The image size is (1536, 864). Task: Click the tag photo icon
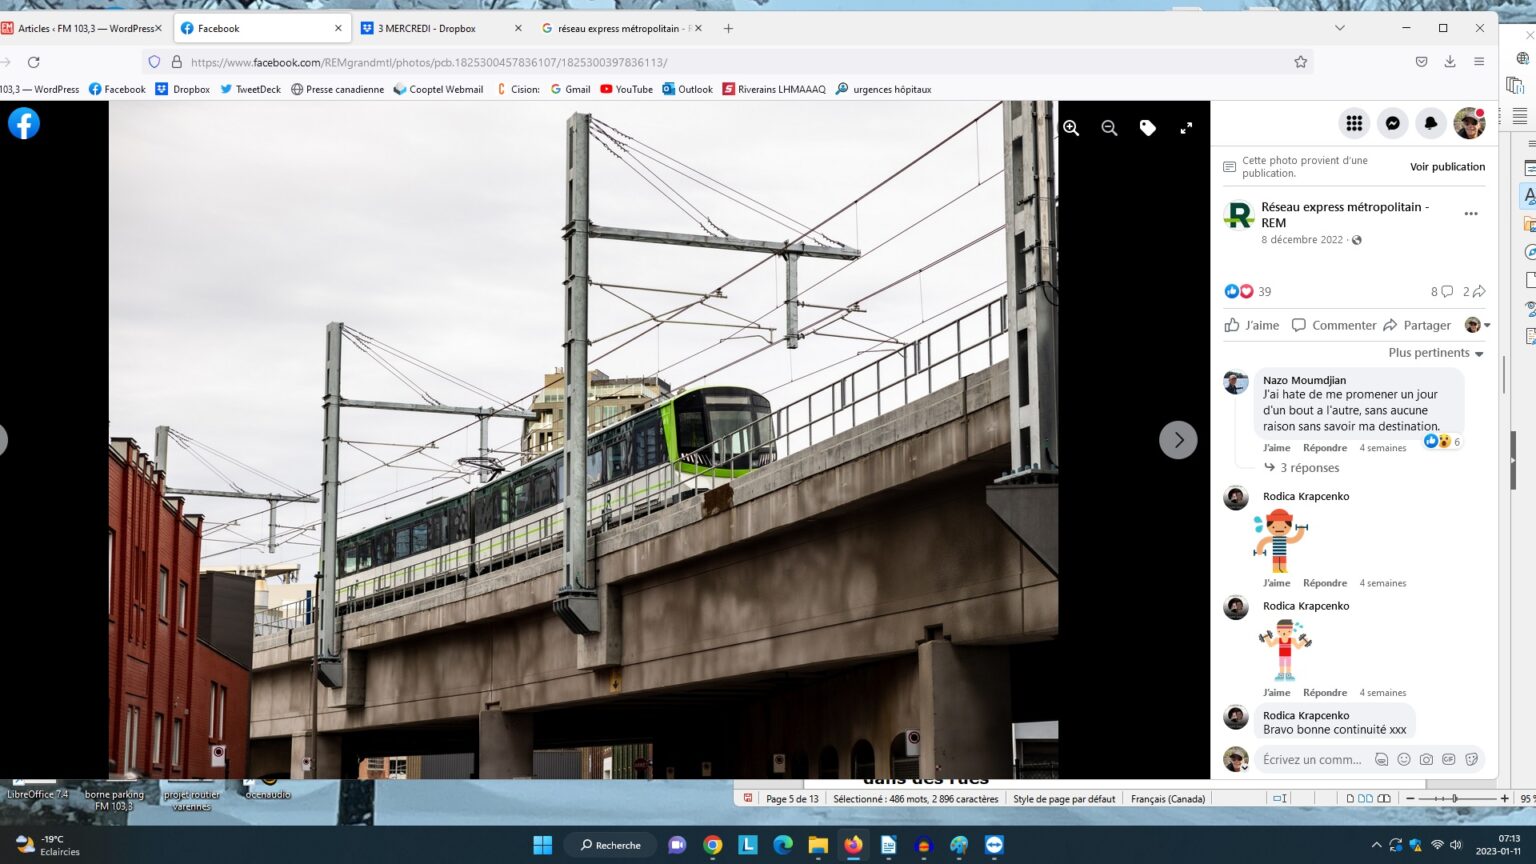pyautogui.click(x=1147, y=128)
